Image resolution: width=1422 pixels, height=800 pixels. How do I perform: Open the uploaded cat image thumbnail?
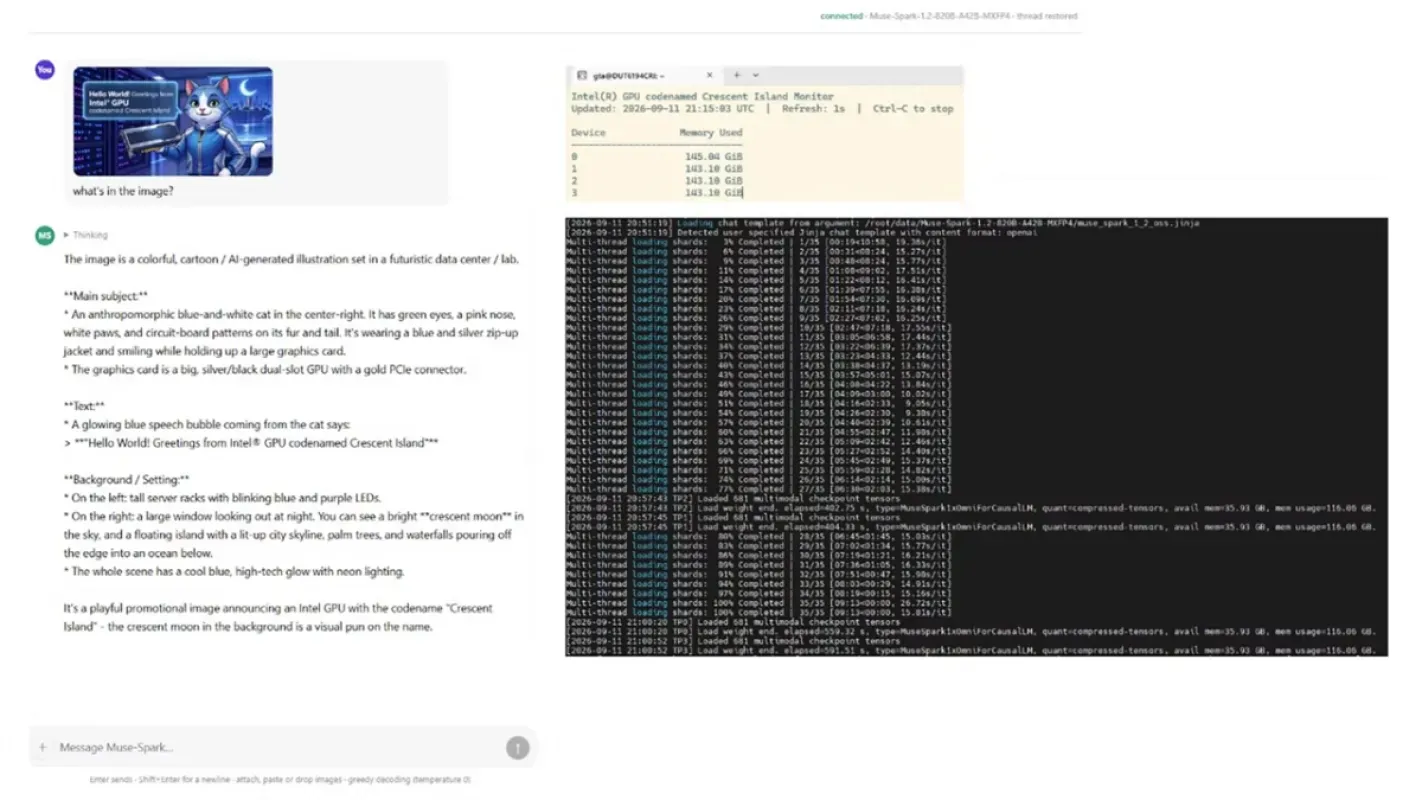[x=173, y=121]
